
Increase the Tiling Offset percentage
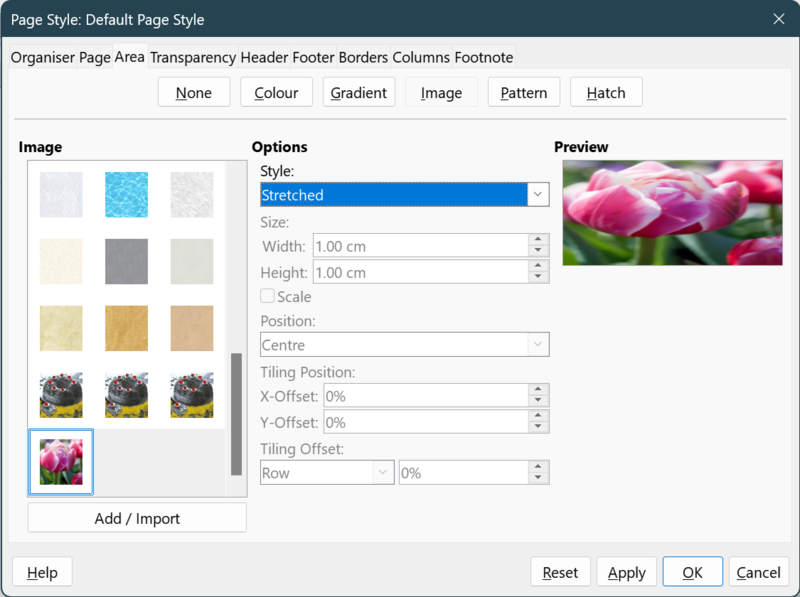click(538, 467)
